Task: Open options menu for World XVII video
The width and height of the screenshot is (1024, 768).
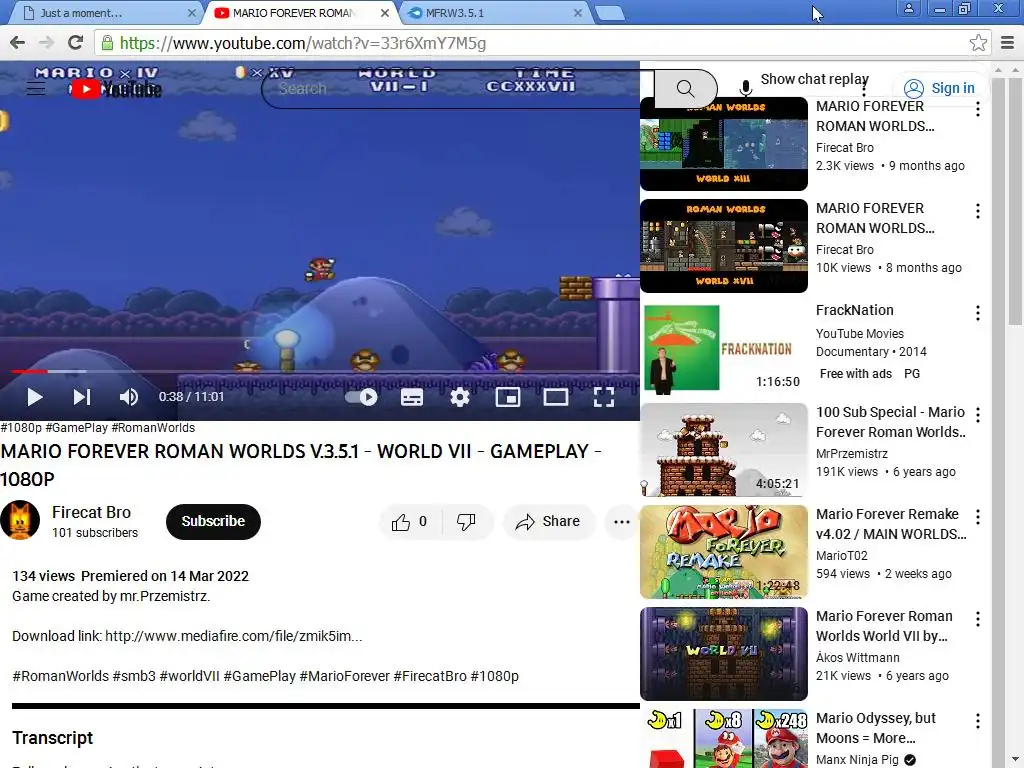Action: 978,211
